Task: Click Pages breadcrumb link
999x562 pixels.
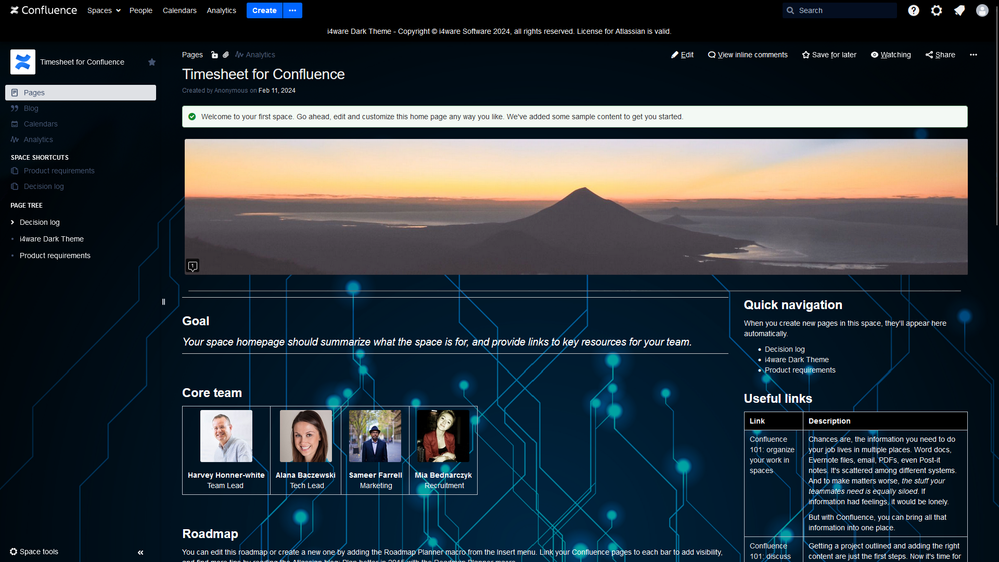Action: click(x=192, y=55)
